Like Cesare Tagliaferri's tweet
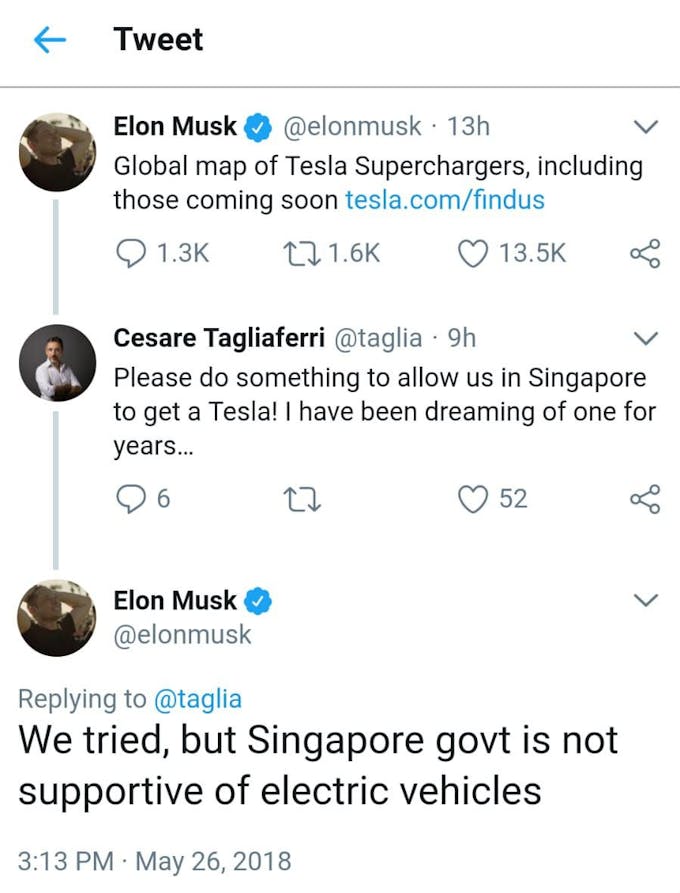The width and height of the screenshot is (680, 893). pos(471,498)
